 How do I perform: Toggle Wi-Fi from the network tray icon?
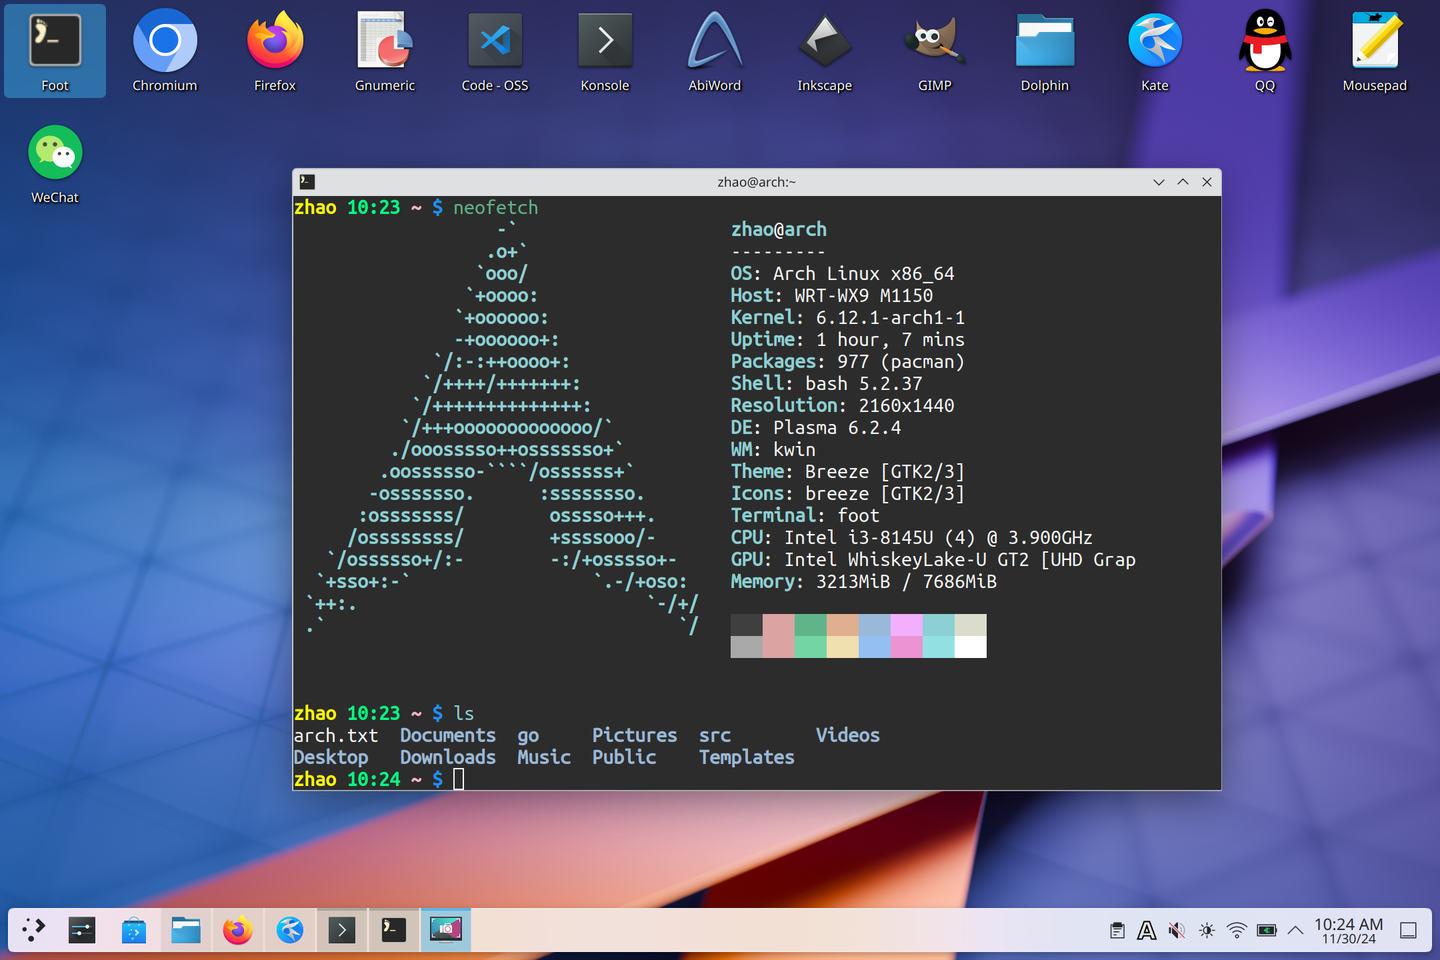coord(1236,929)
